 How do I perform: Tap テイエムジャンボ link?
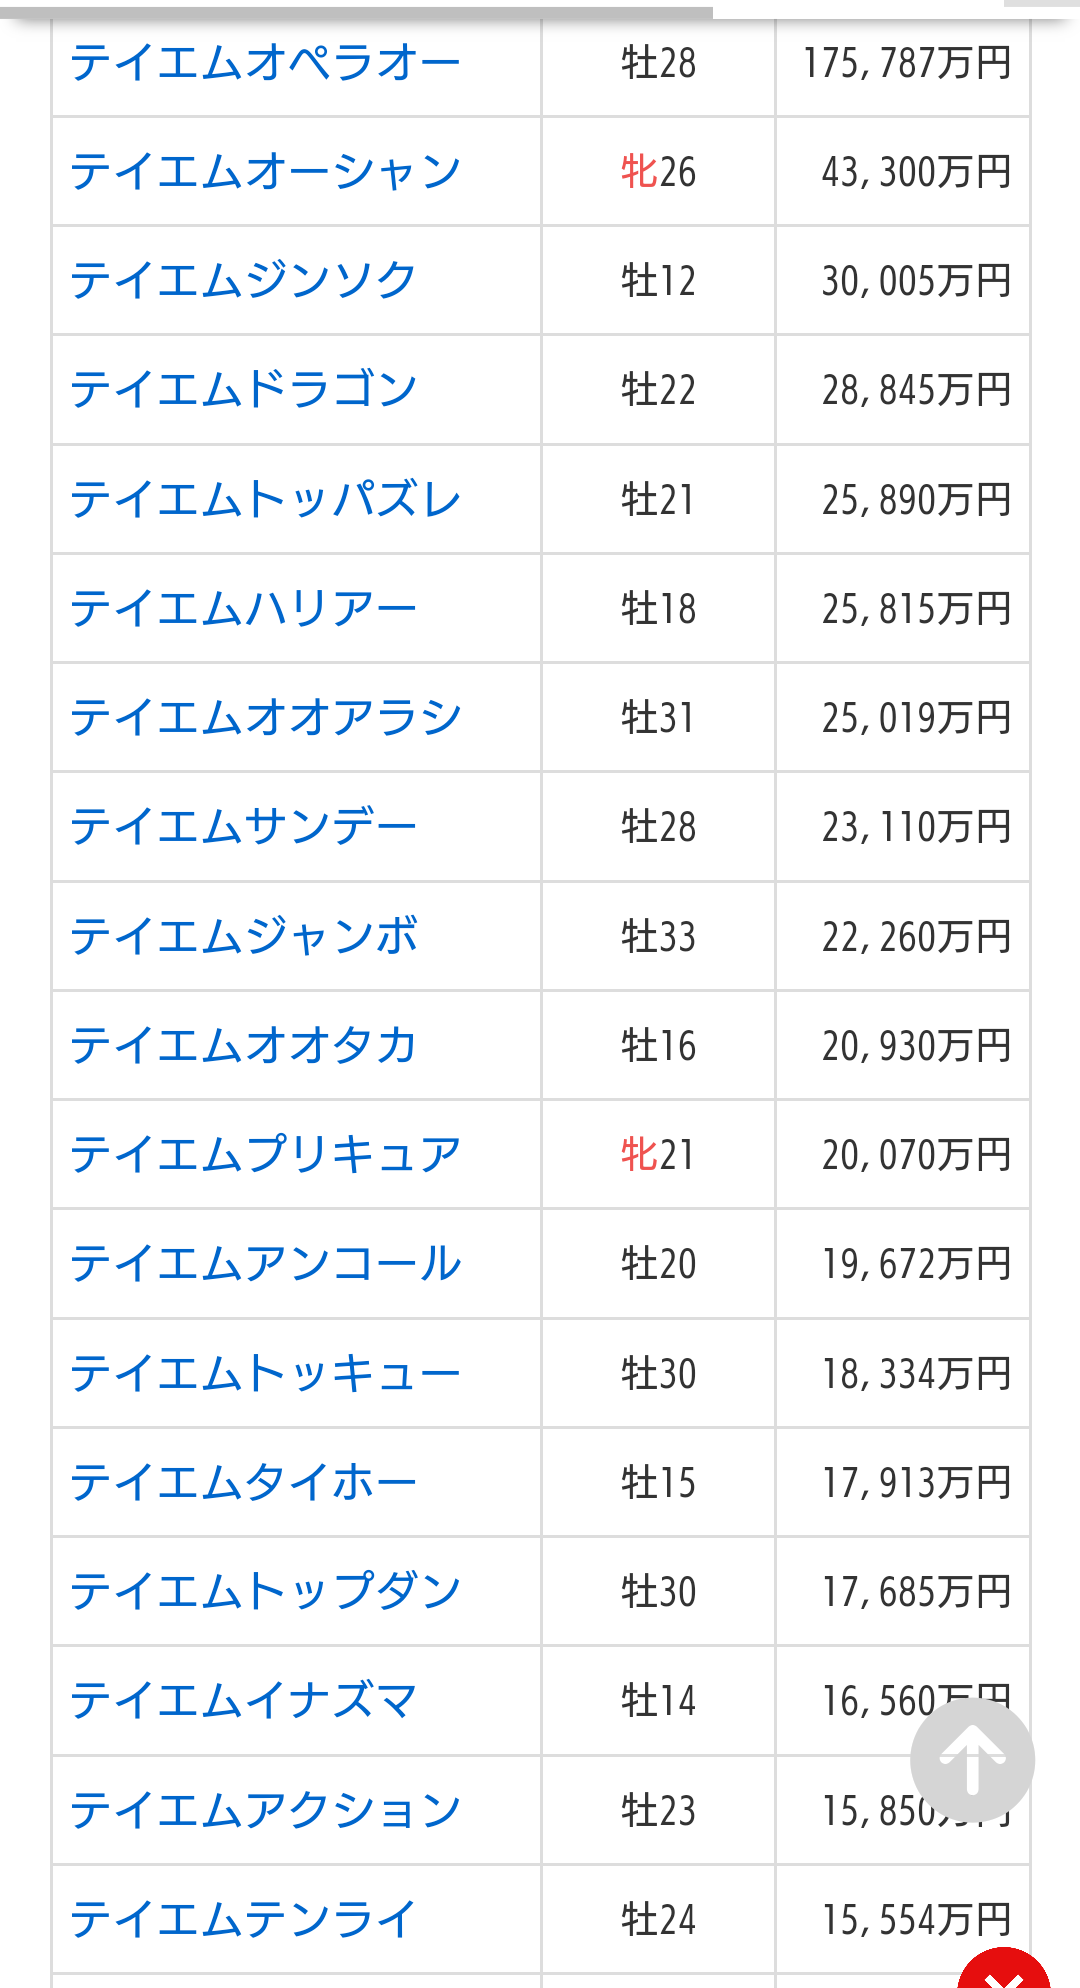pyautogui.click(x=243, y=937)
